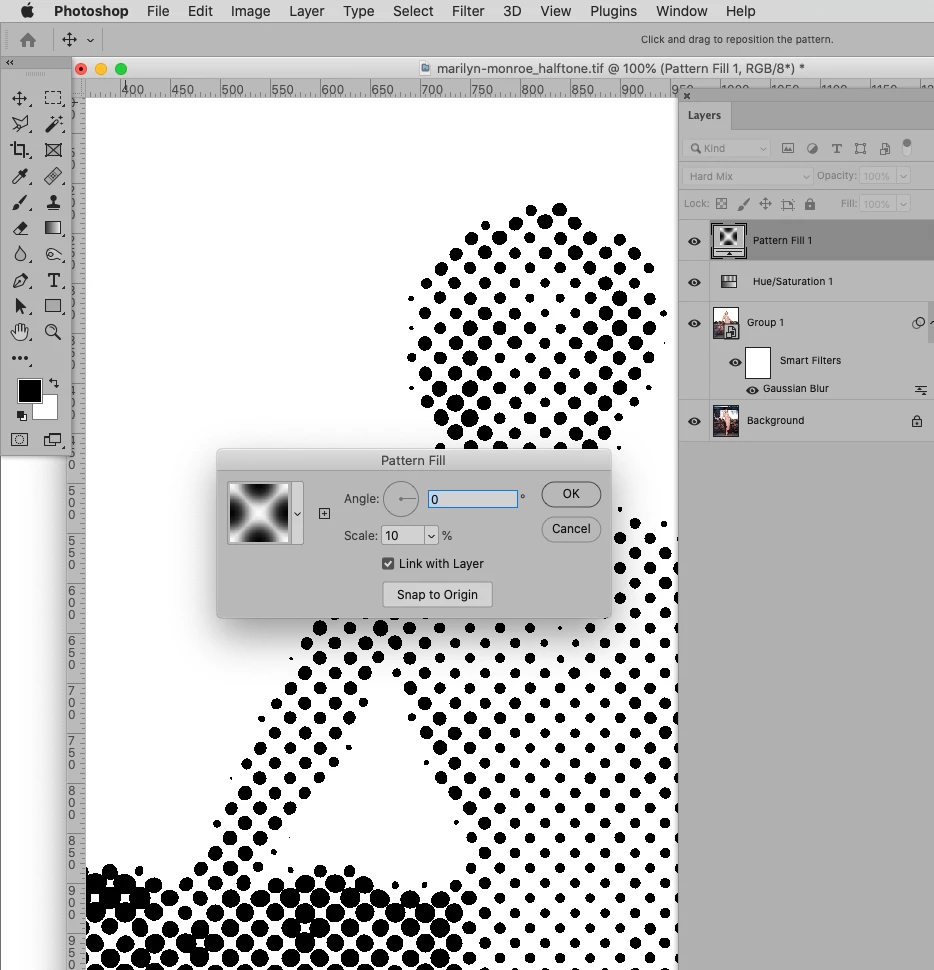Pick the Smudge tool icon next to Blur
The height and width of the screenshot is (970, 934).
53,254
